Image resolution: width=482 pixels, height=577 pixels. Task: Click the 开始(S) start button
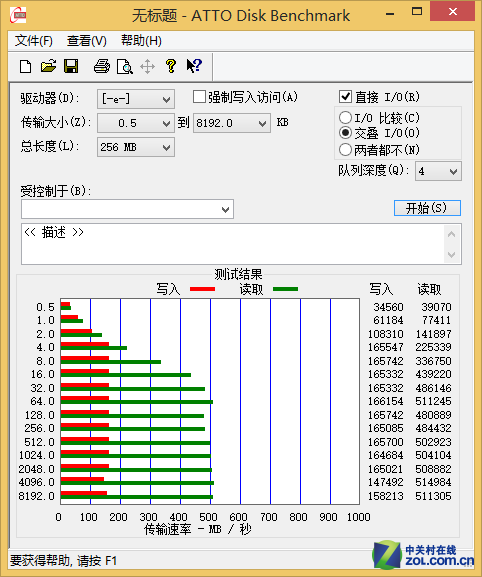click(427, 208)
